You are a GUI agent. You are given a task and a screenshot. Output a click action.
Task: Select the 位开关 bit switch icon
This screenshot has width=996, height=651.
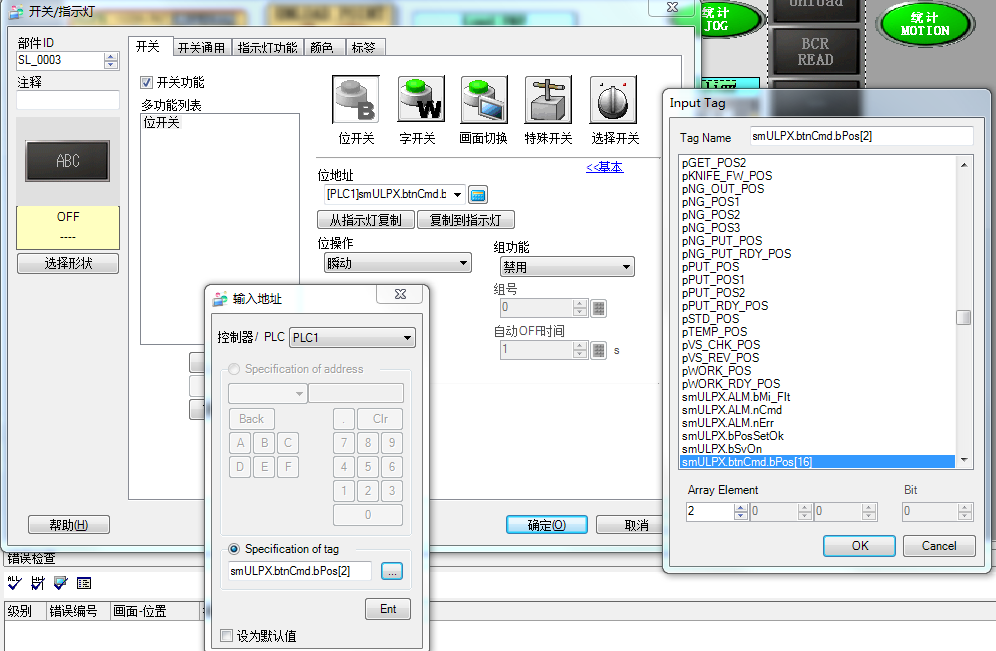point(356,100)
